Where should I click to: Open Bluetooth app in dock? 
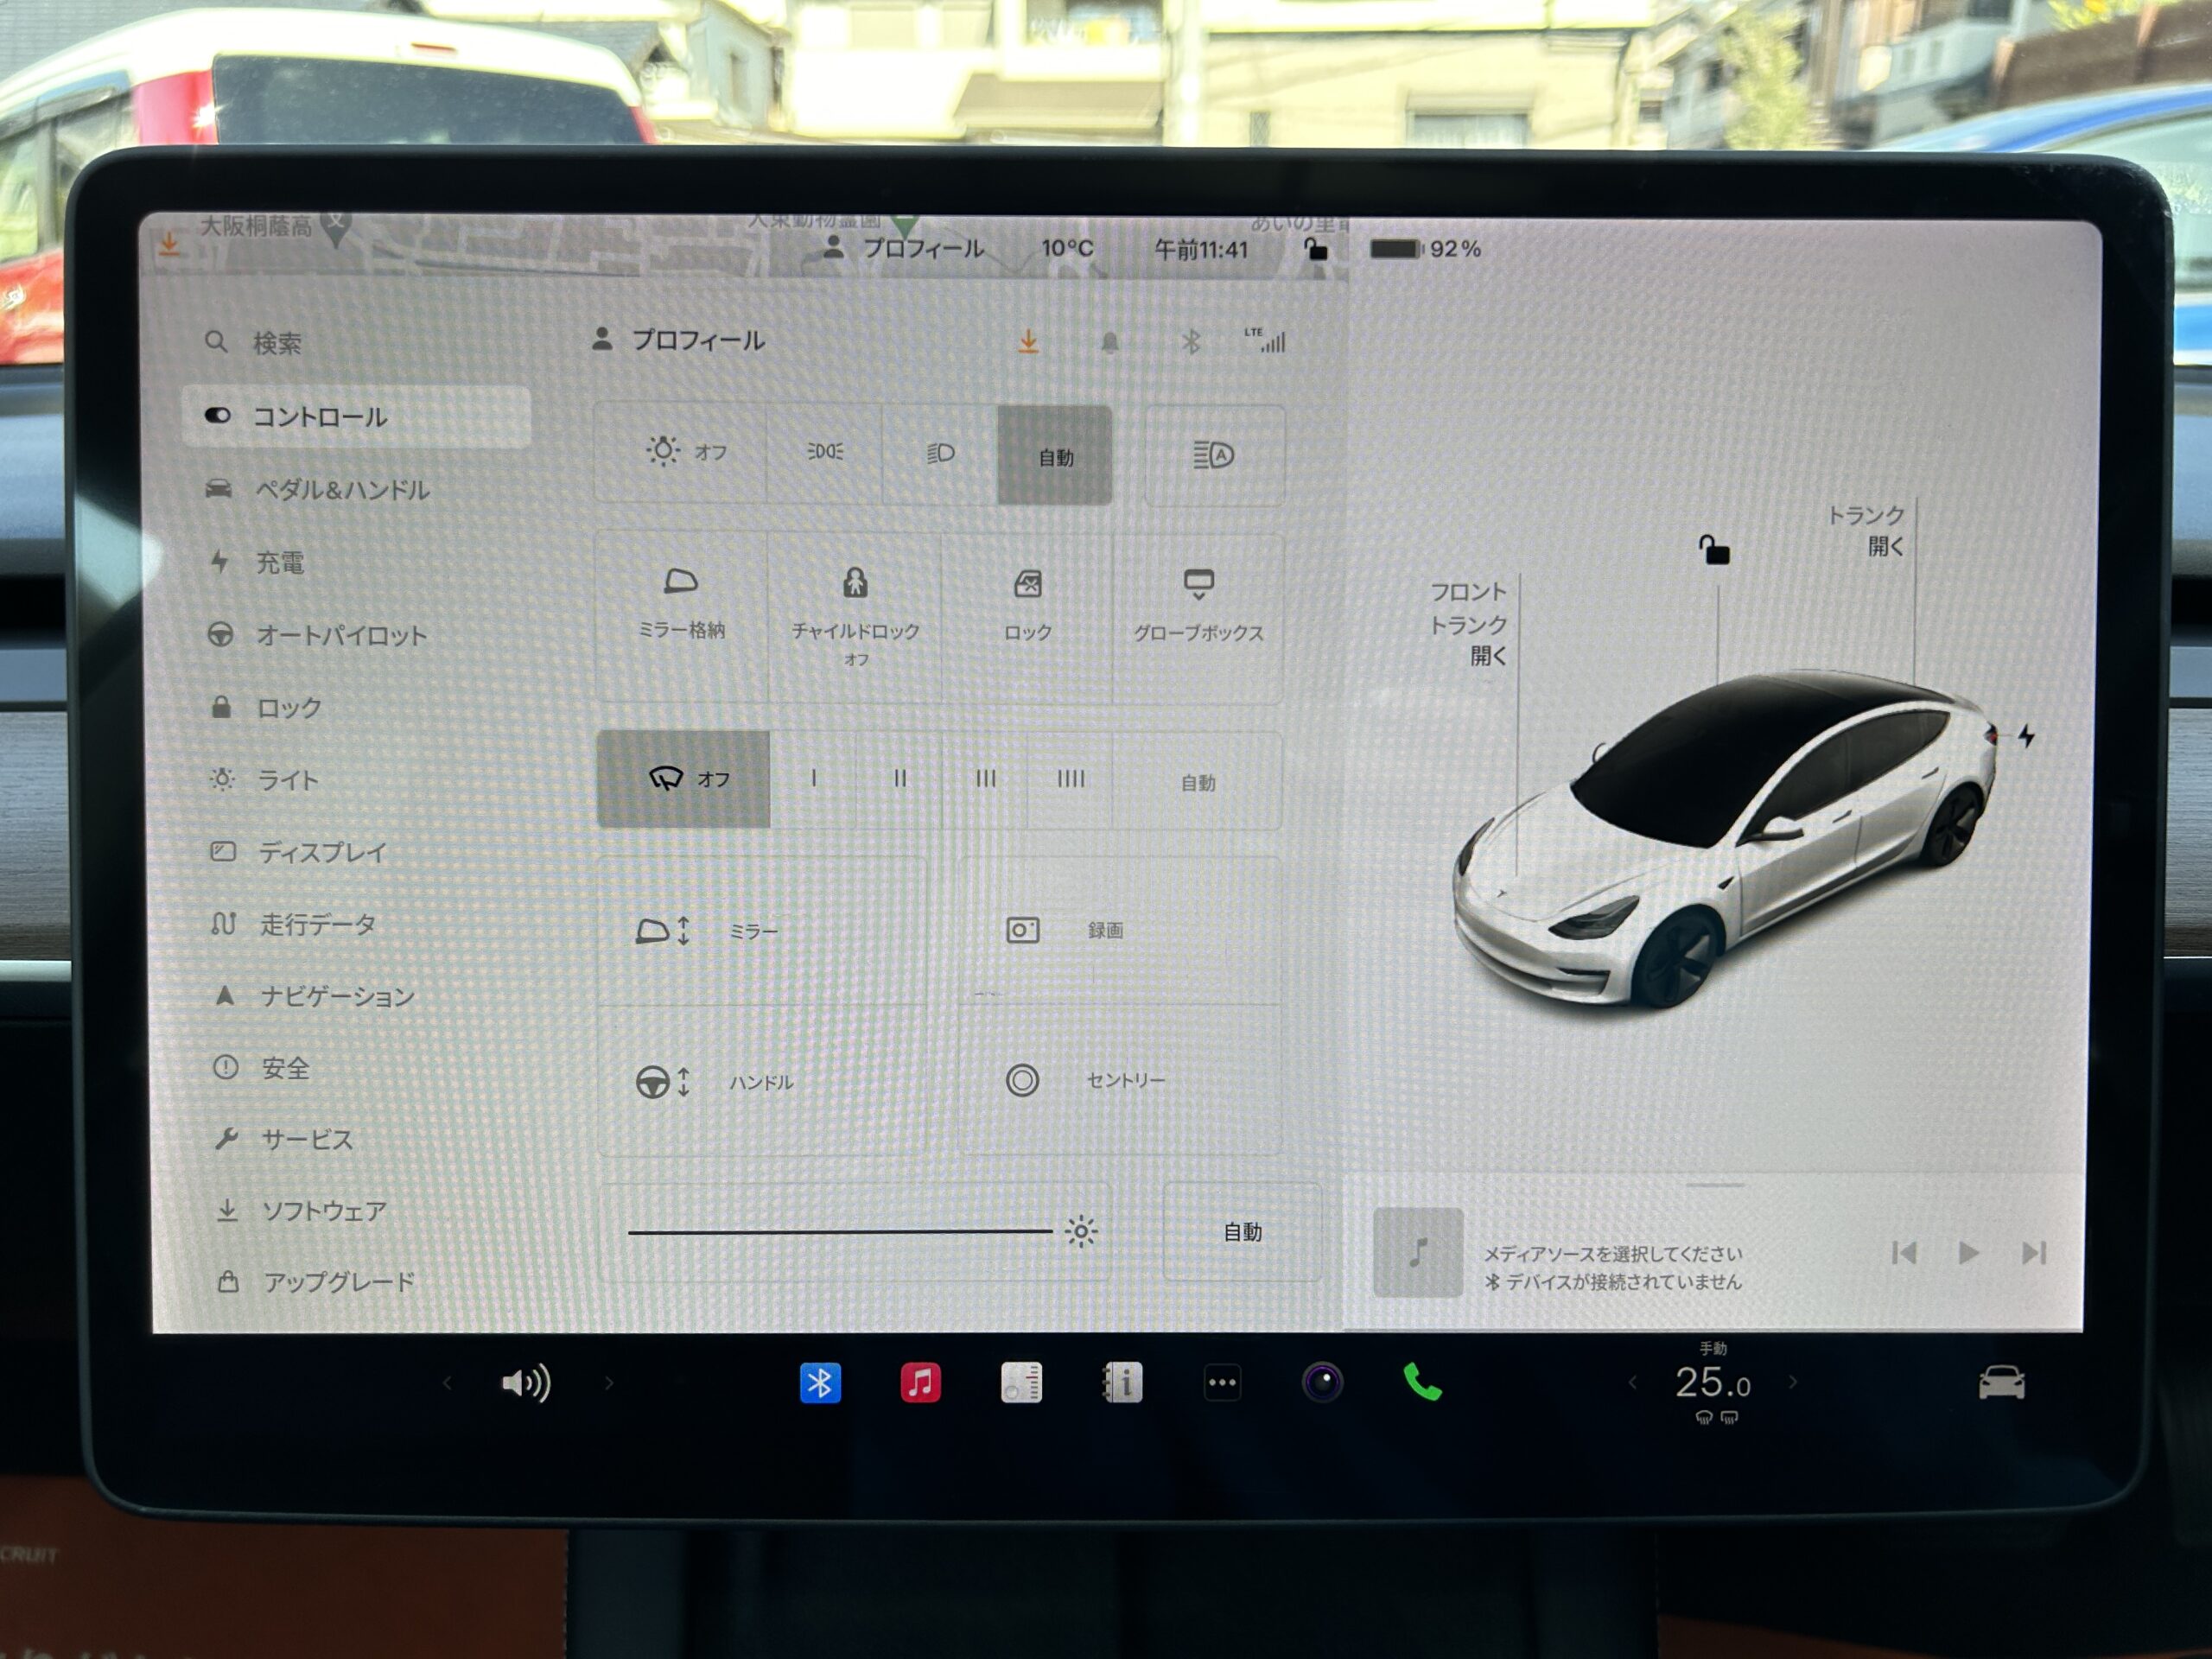(820, 1383)
